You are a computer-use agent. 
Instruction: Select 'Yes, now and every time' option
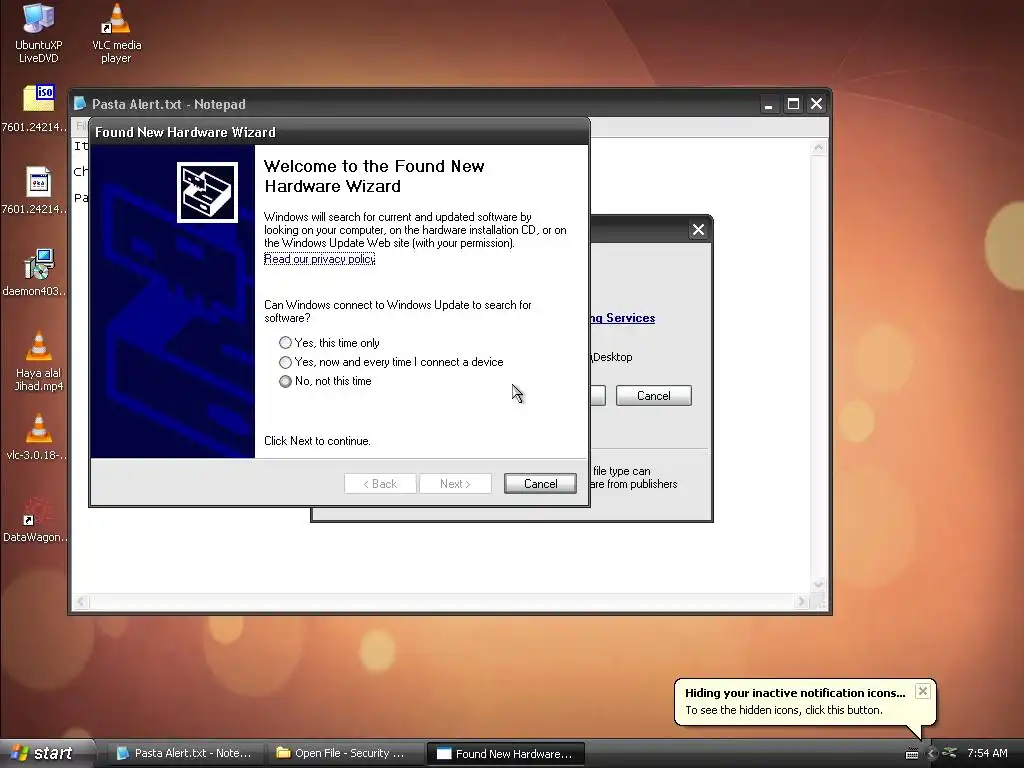391,362
